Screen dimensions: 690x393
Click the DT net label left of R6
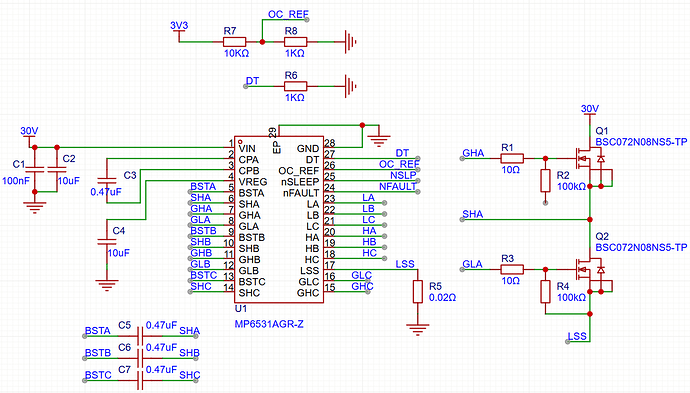pyautogui.click(x=252, y=81)
